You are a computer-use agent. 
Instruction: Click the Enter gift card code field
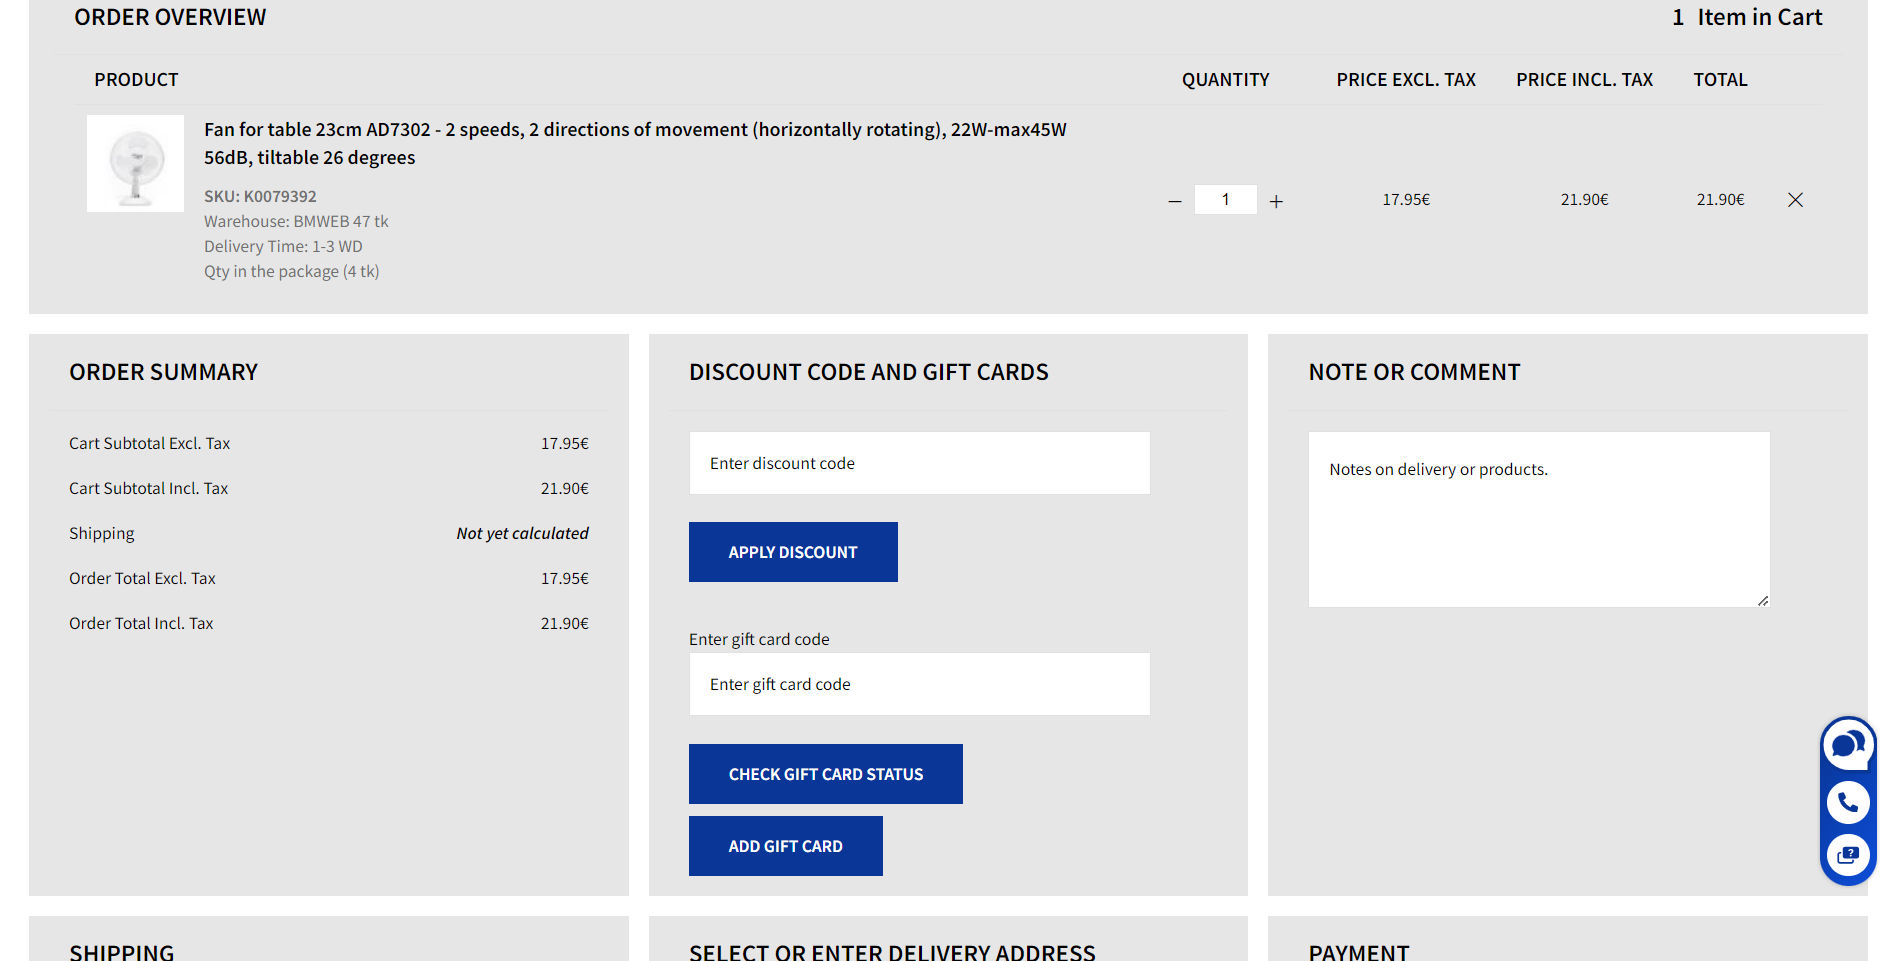coord(919,684)
